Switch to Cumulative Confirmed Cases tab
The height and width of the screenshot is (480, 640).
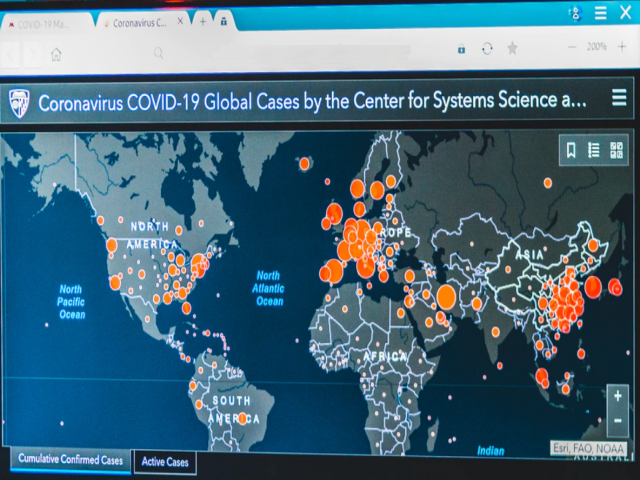71,460
